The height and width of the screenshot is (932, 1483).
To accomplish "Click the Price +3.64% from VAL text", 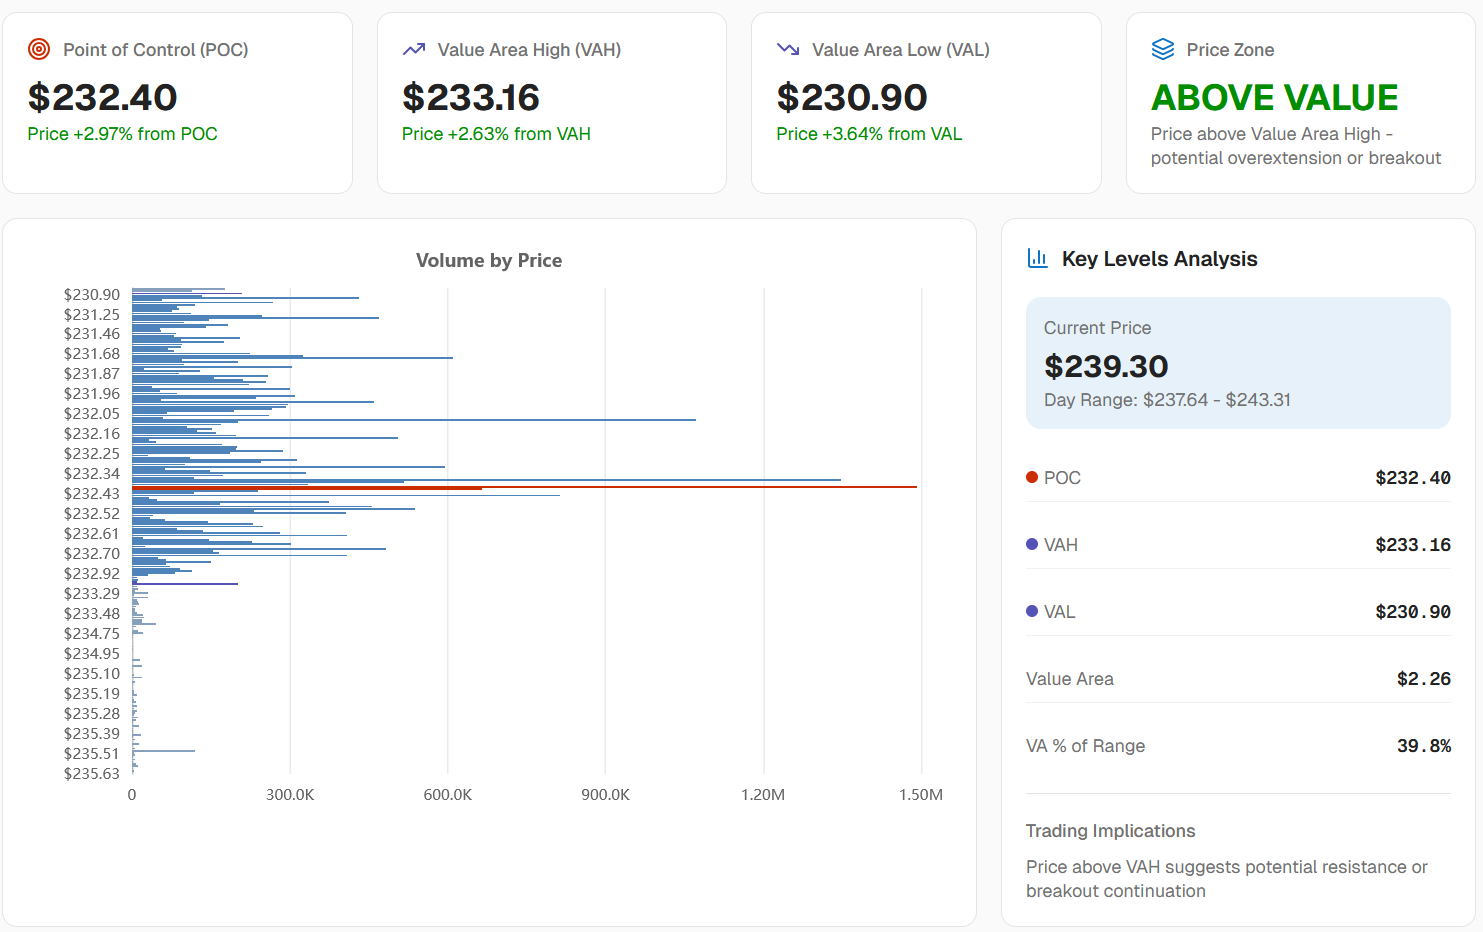I will (869, 134).
